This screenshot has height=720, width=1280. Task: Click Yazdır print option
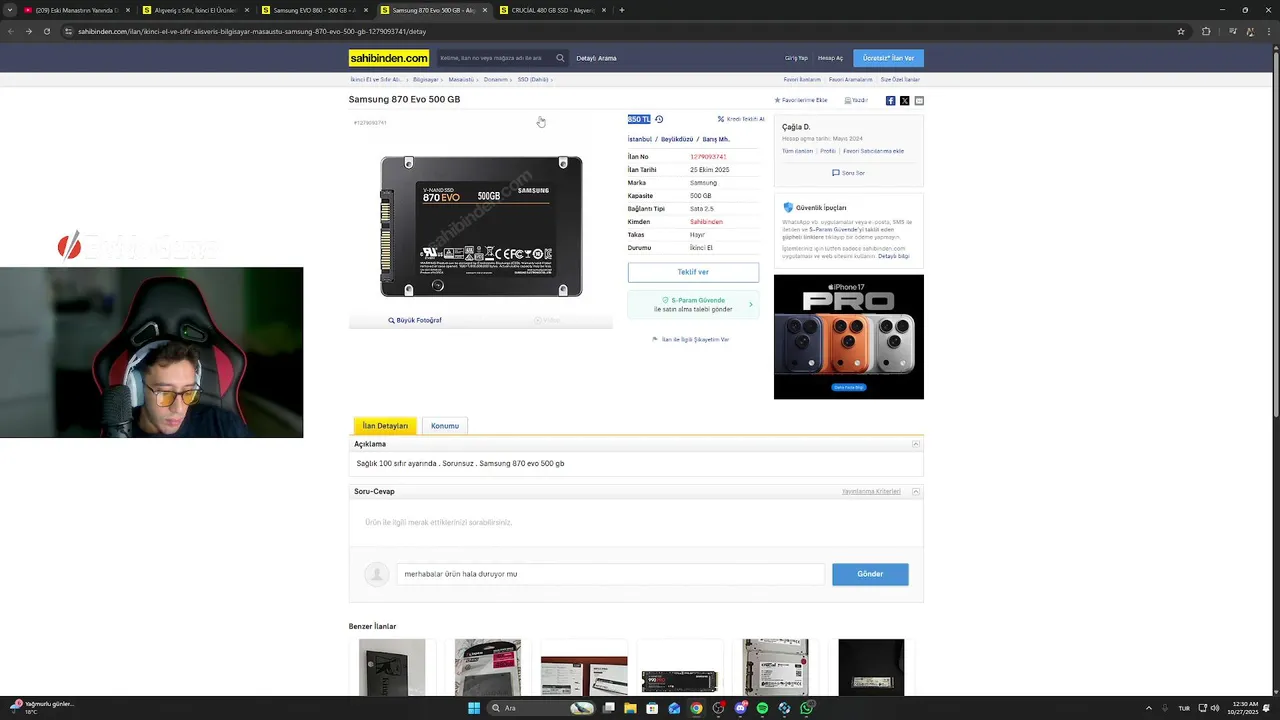856,100
